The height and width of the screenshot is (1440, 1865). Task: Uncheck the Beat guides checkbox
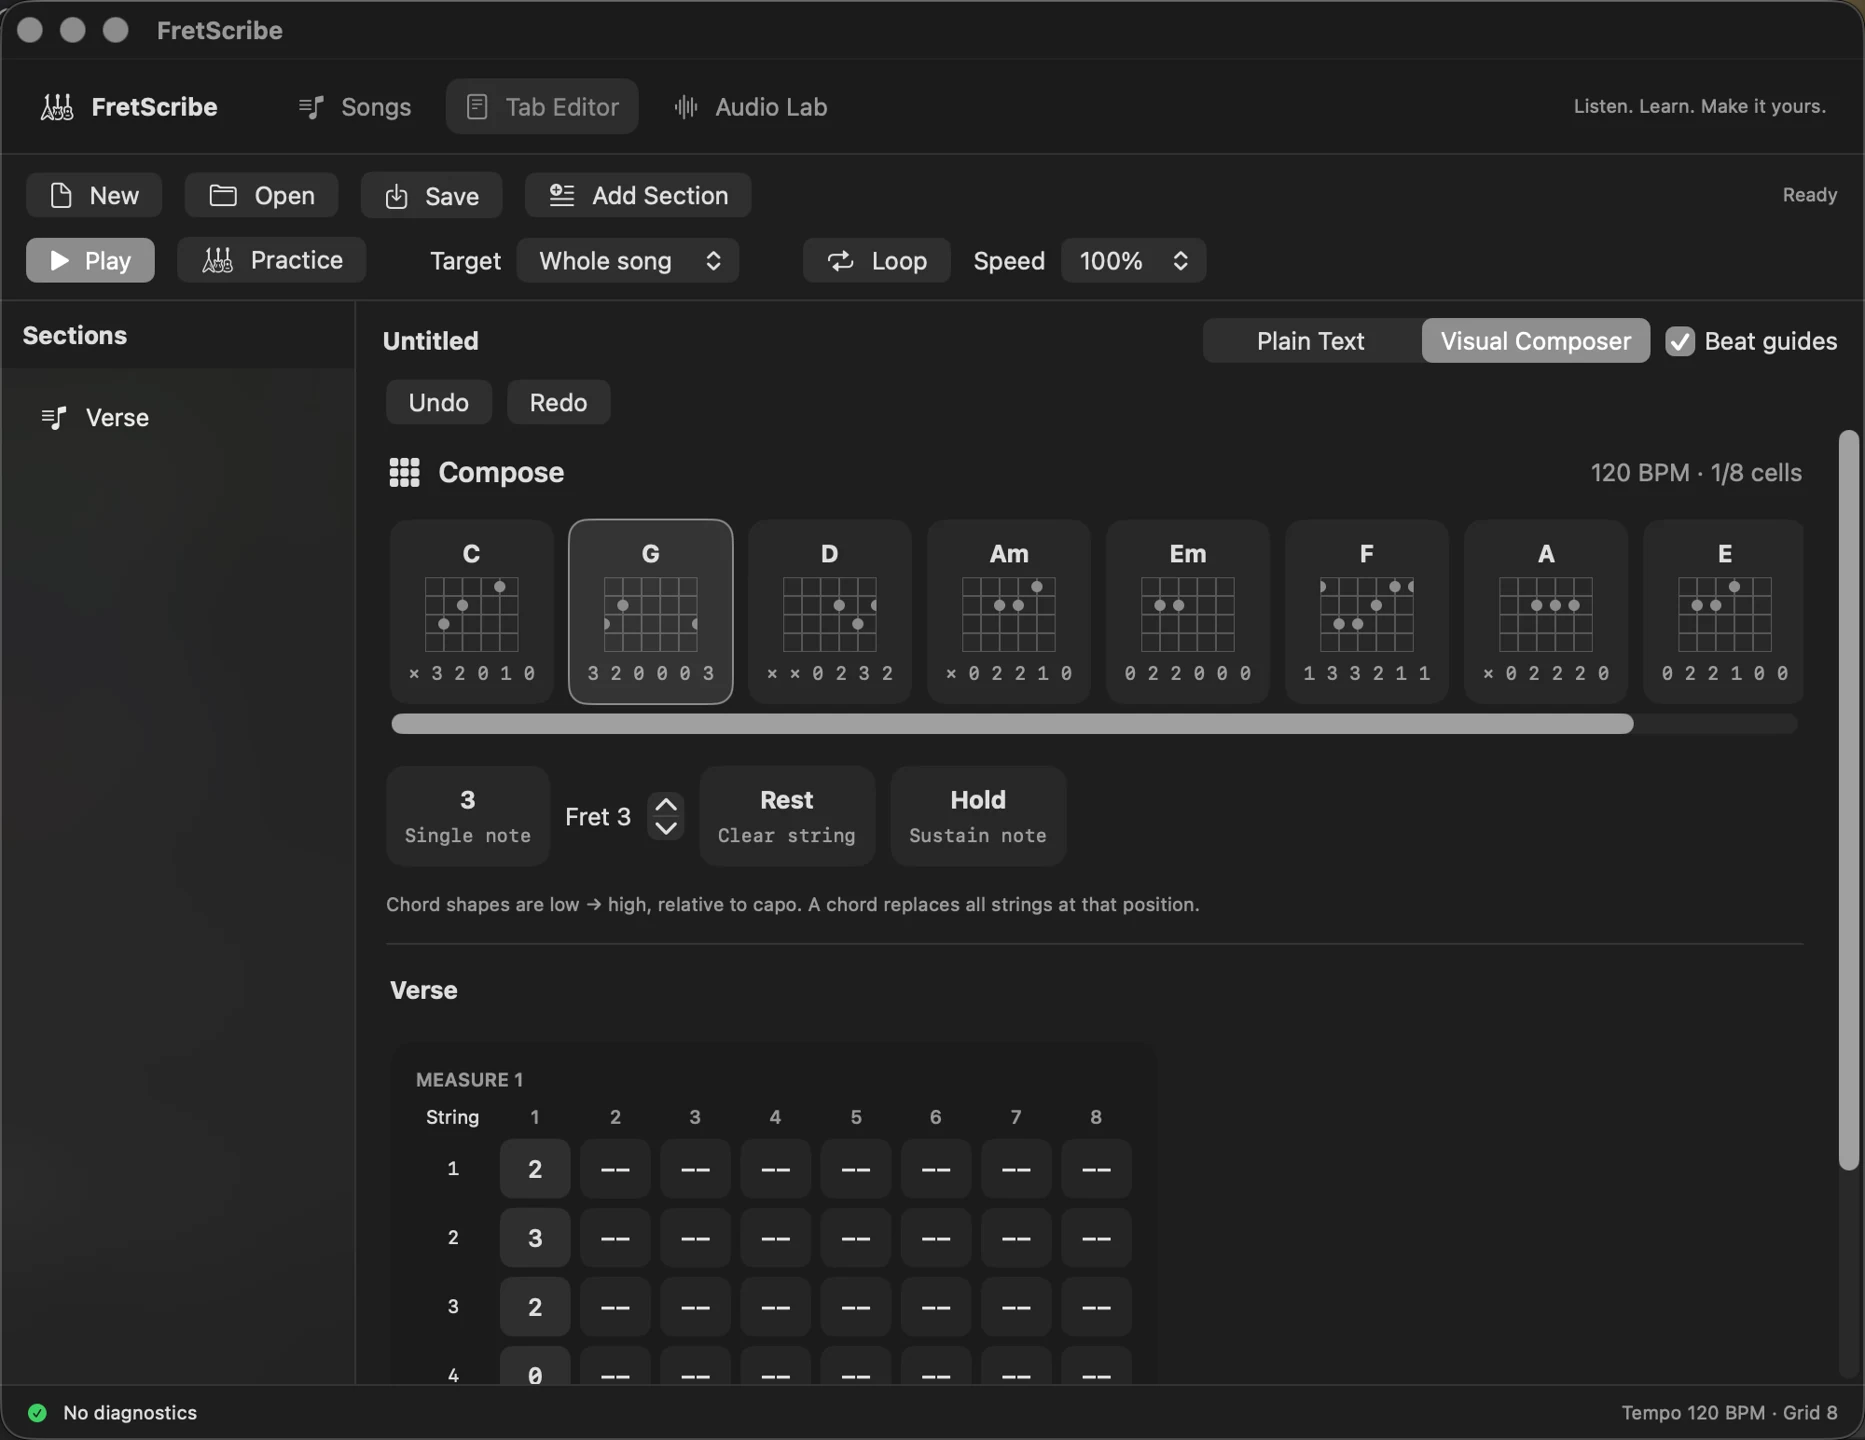click(1680, 341)
